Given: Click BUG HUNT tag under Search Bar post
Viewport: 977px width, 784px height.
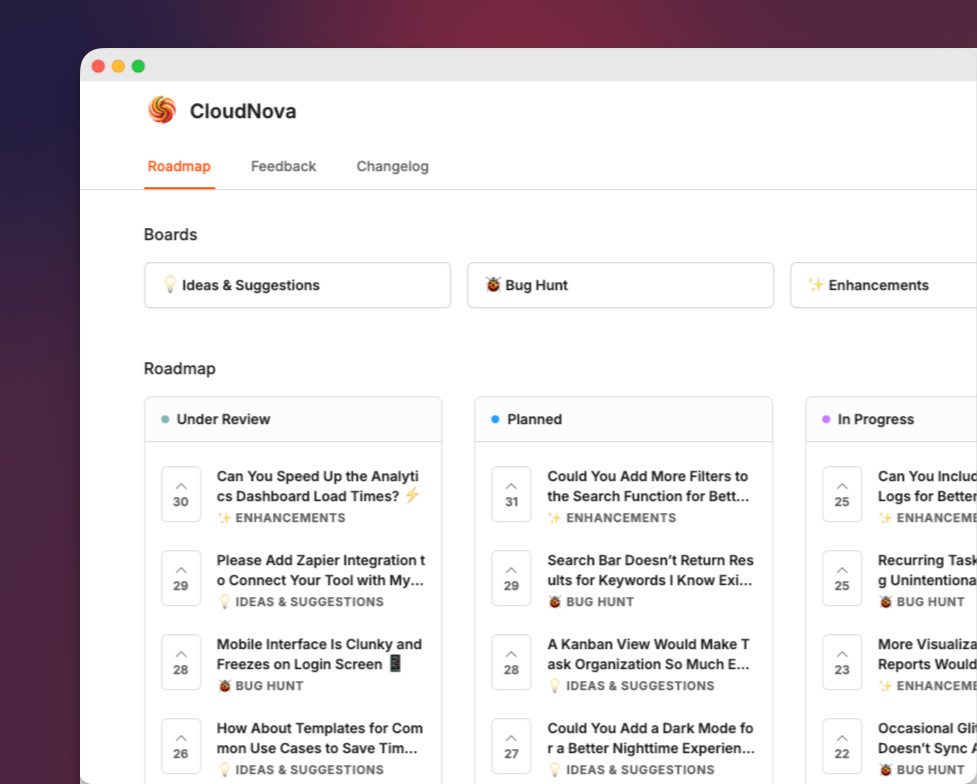Looking at the screenshot, I should click(591, 602).
